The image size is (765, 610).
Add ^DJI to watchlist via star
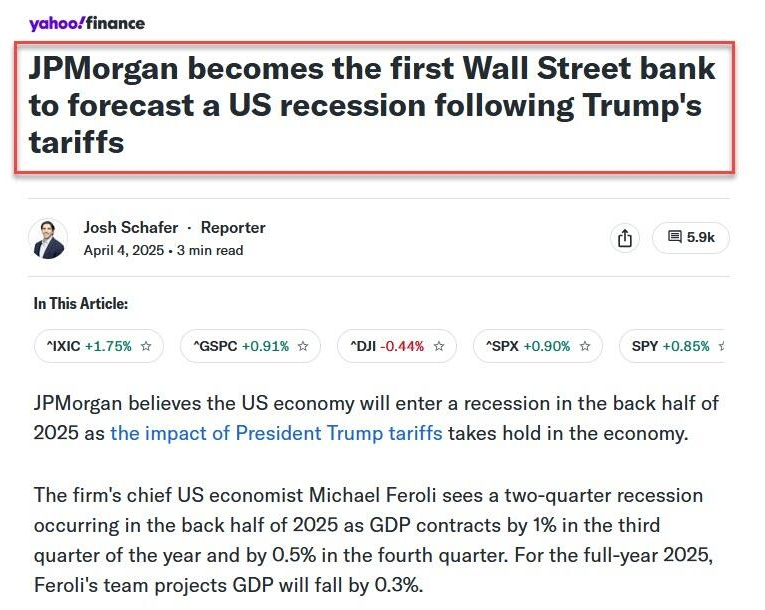[x=439, y=347]
